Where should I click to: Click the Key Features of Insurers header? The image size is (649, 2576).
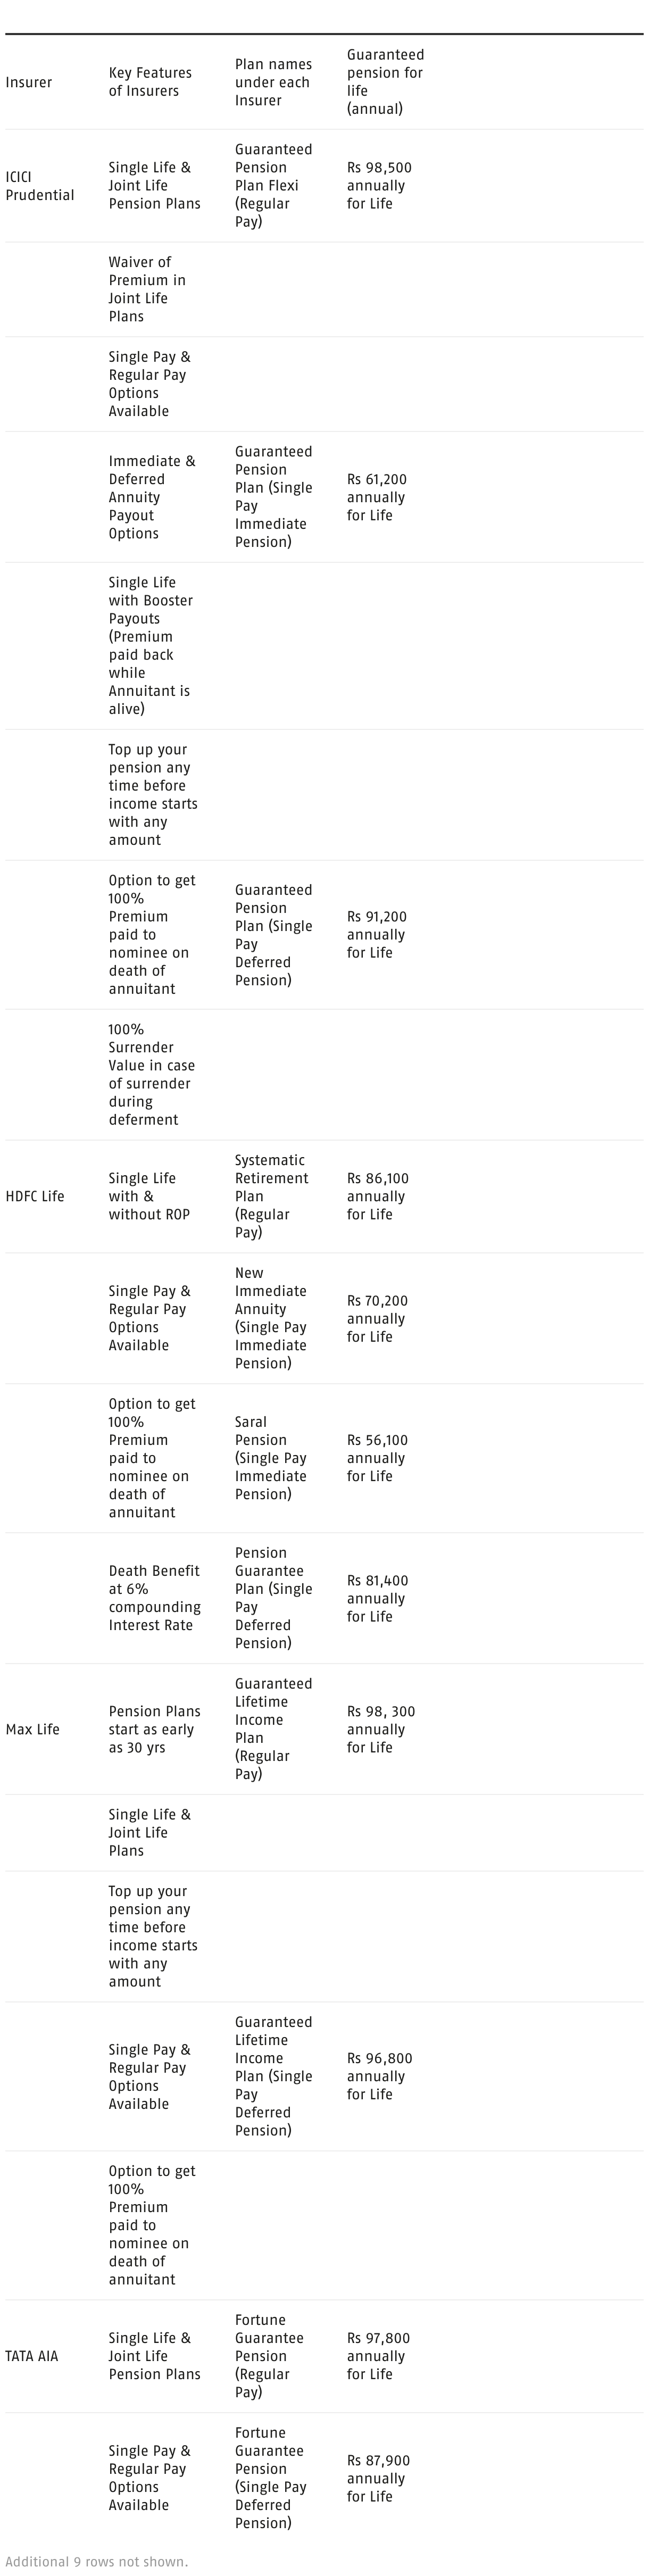coord(150,82)
